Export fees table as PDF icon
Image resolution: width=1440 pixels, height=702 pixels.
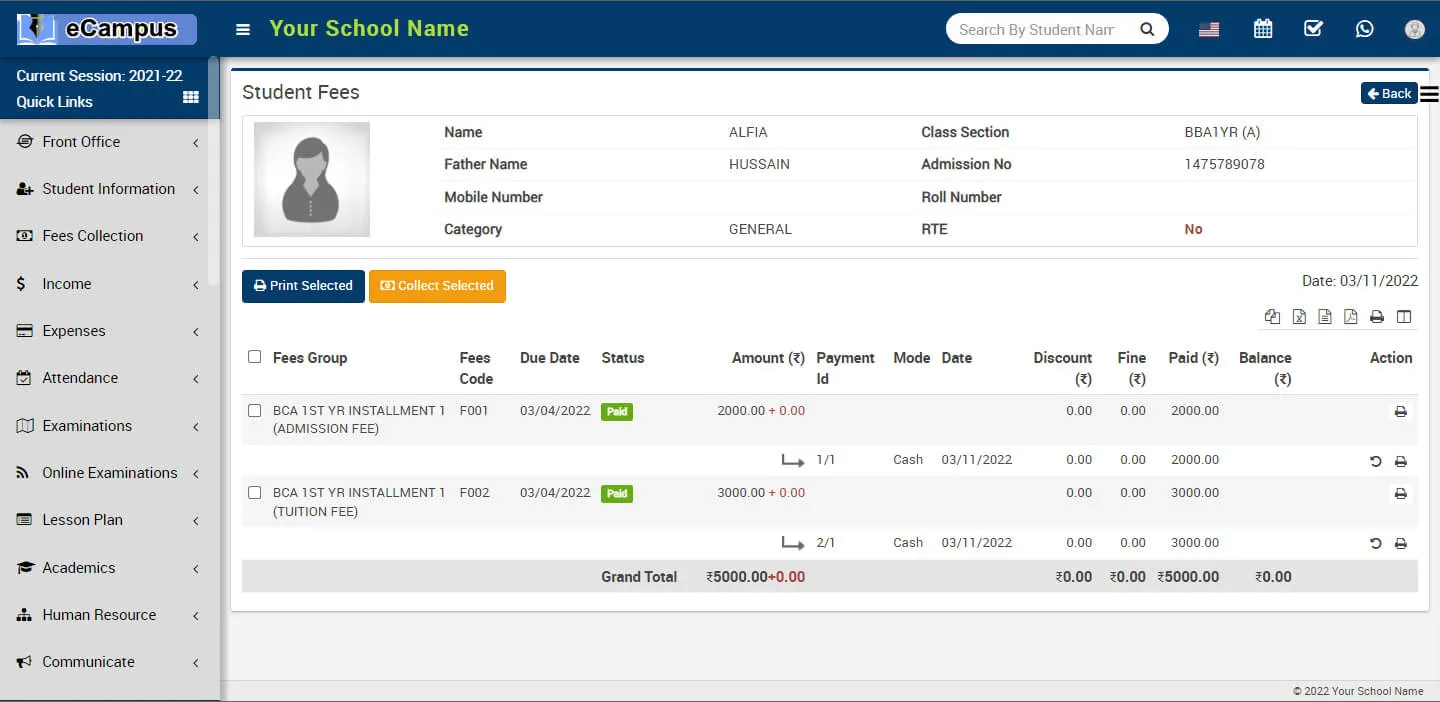pyautogui.click(x=1350, y=317)
